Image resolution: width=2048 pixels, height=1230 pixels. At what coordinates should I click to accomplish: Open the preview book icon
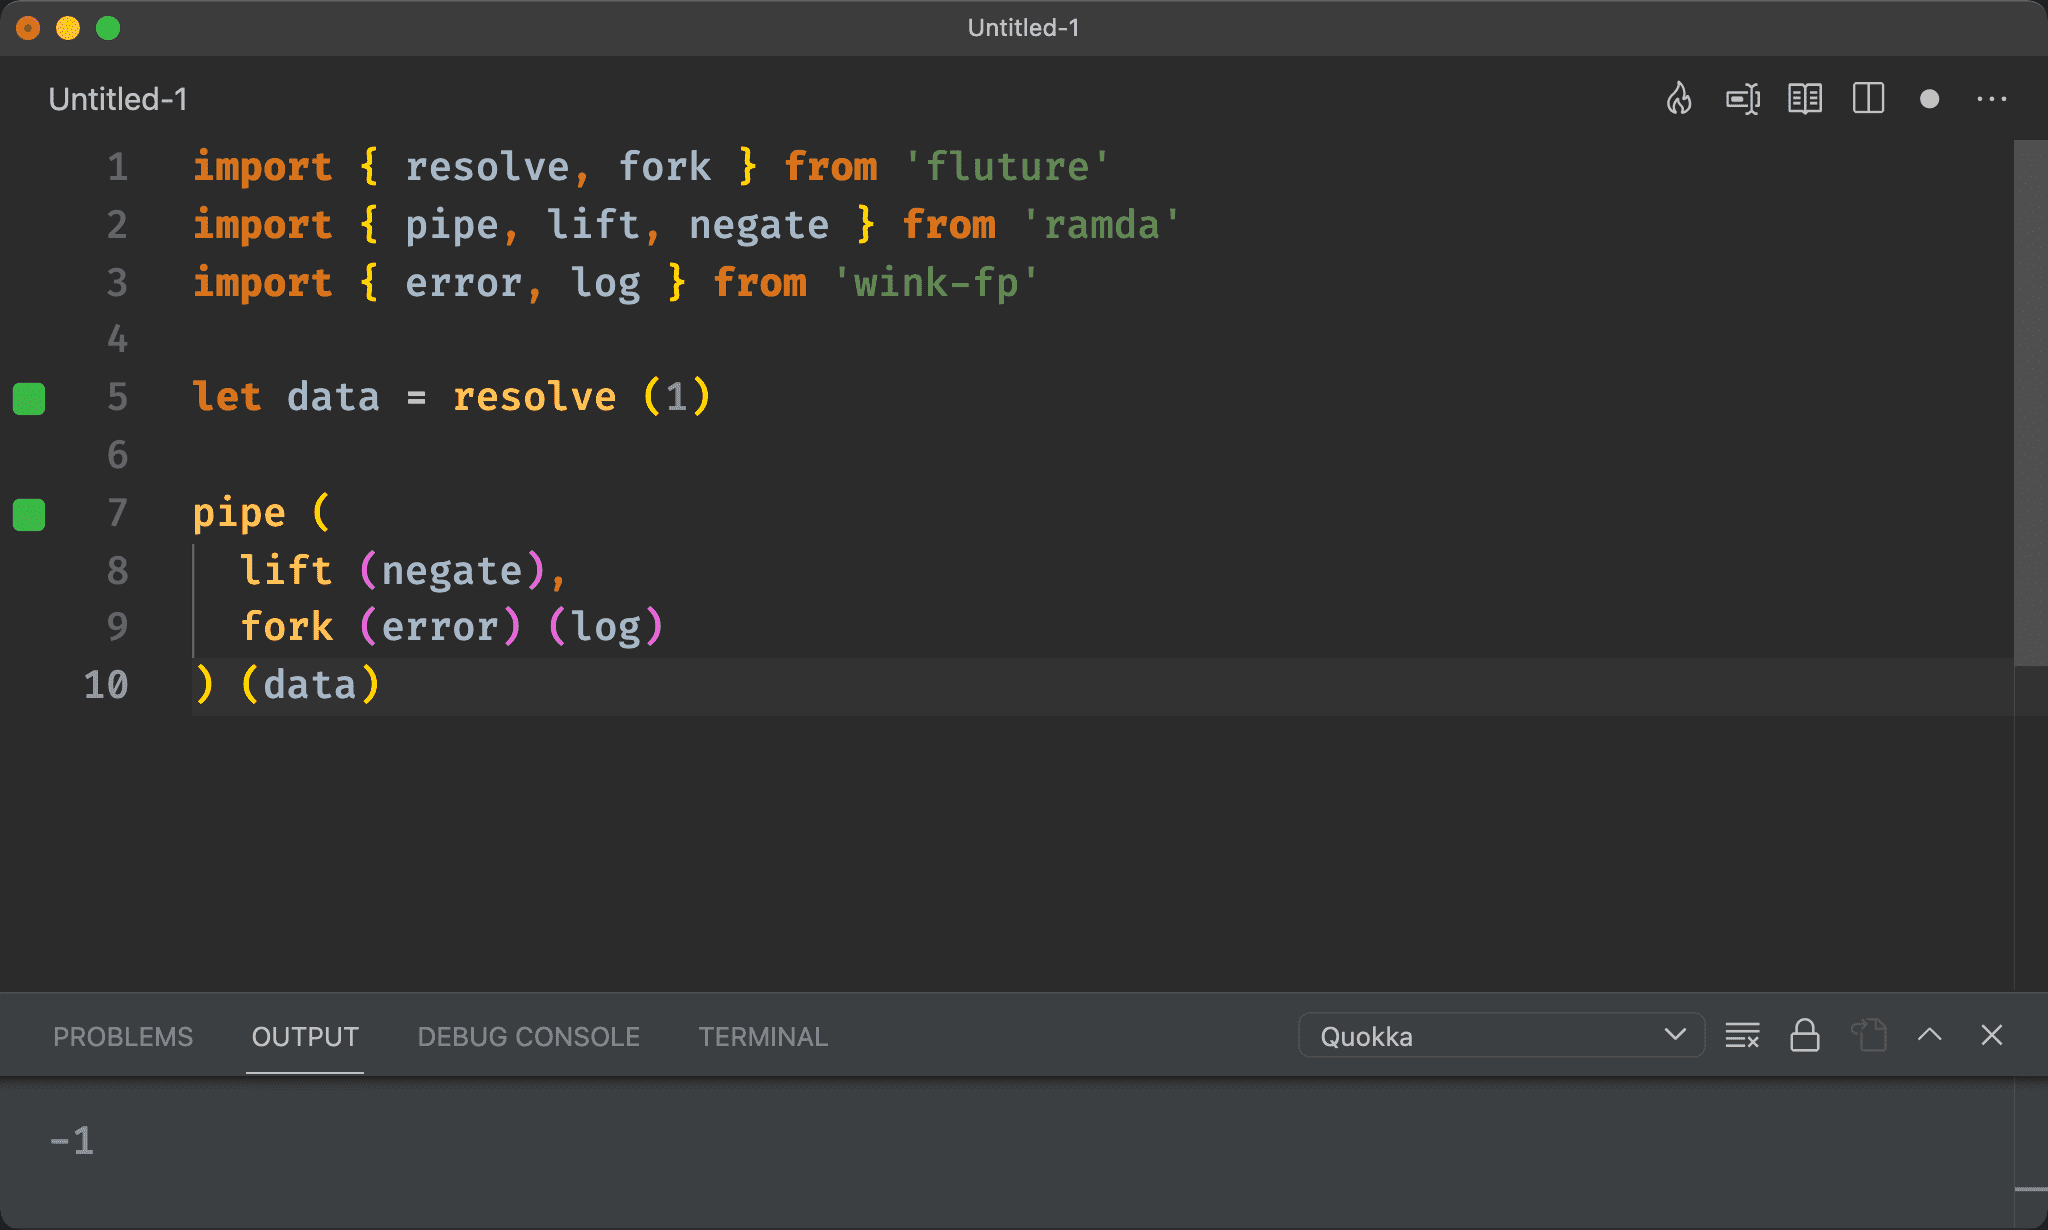pos(1805,99)
